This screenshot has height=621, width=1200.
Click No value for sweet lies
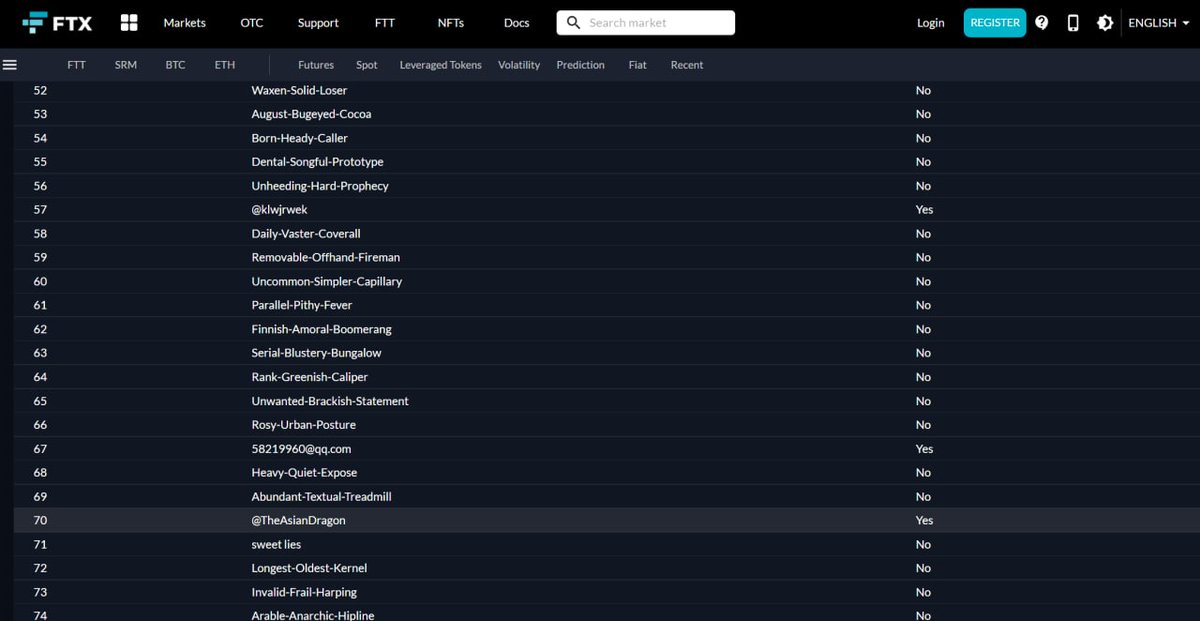(x=923, y=544)
